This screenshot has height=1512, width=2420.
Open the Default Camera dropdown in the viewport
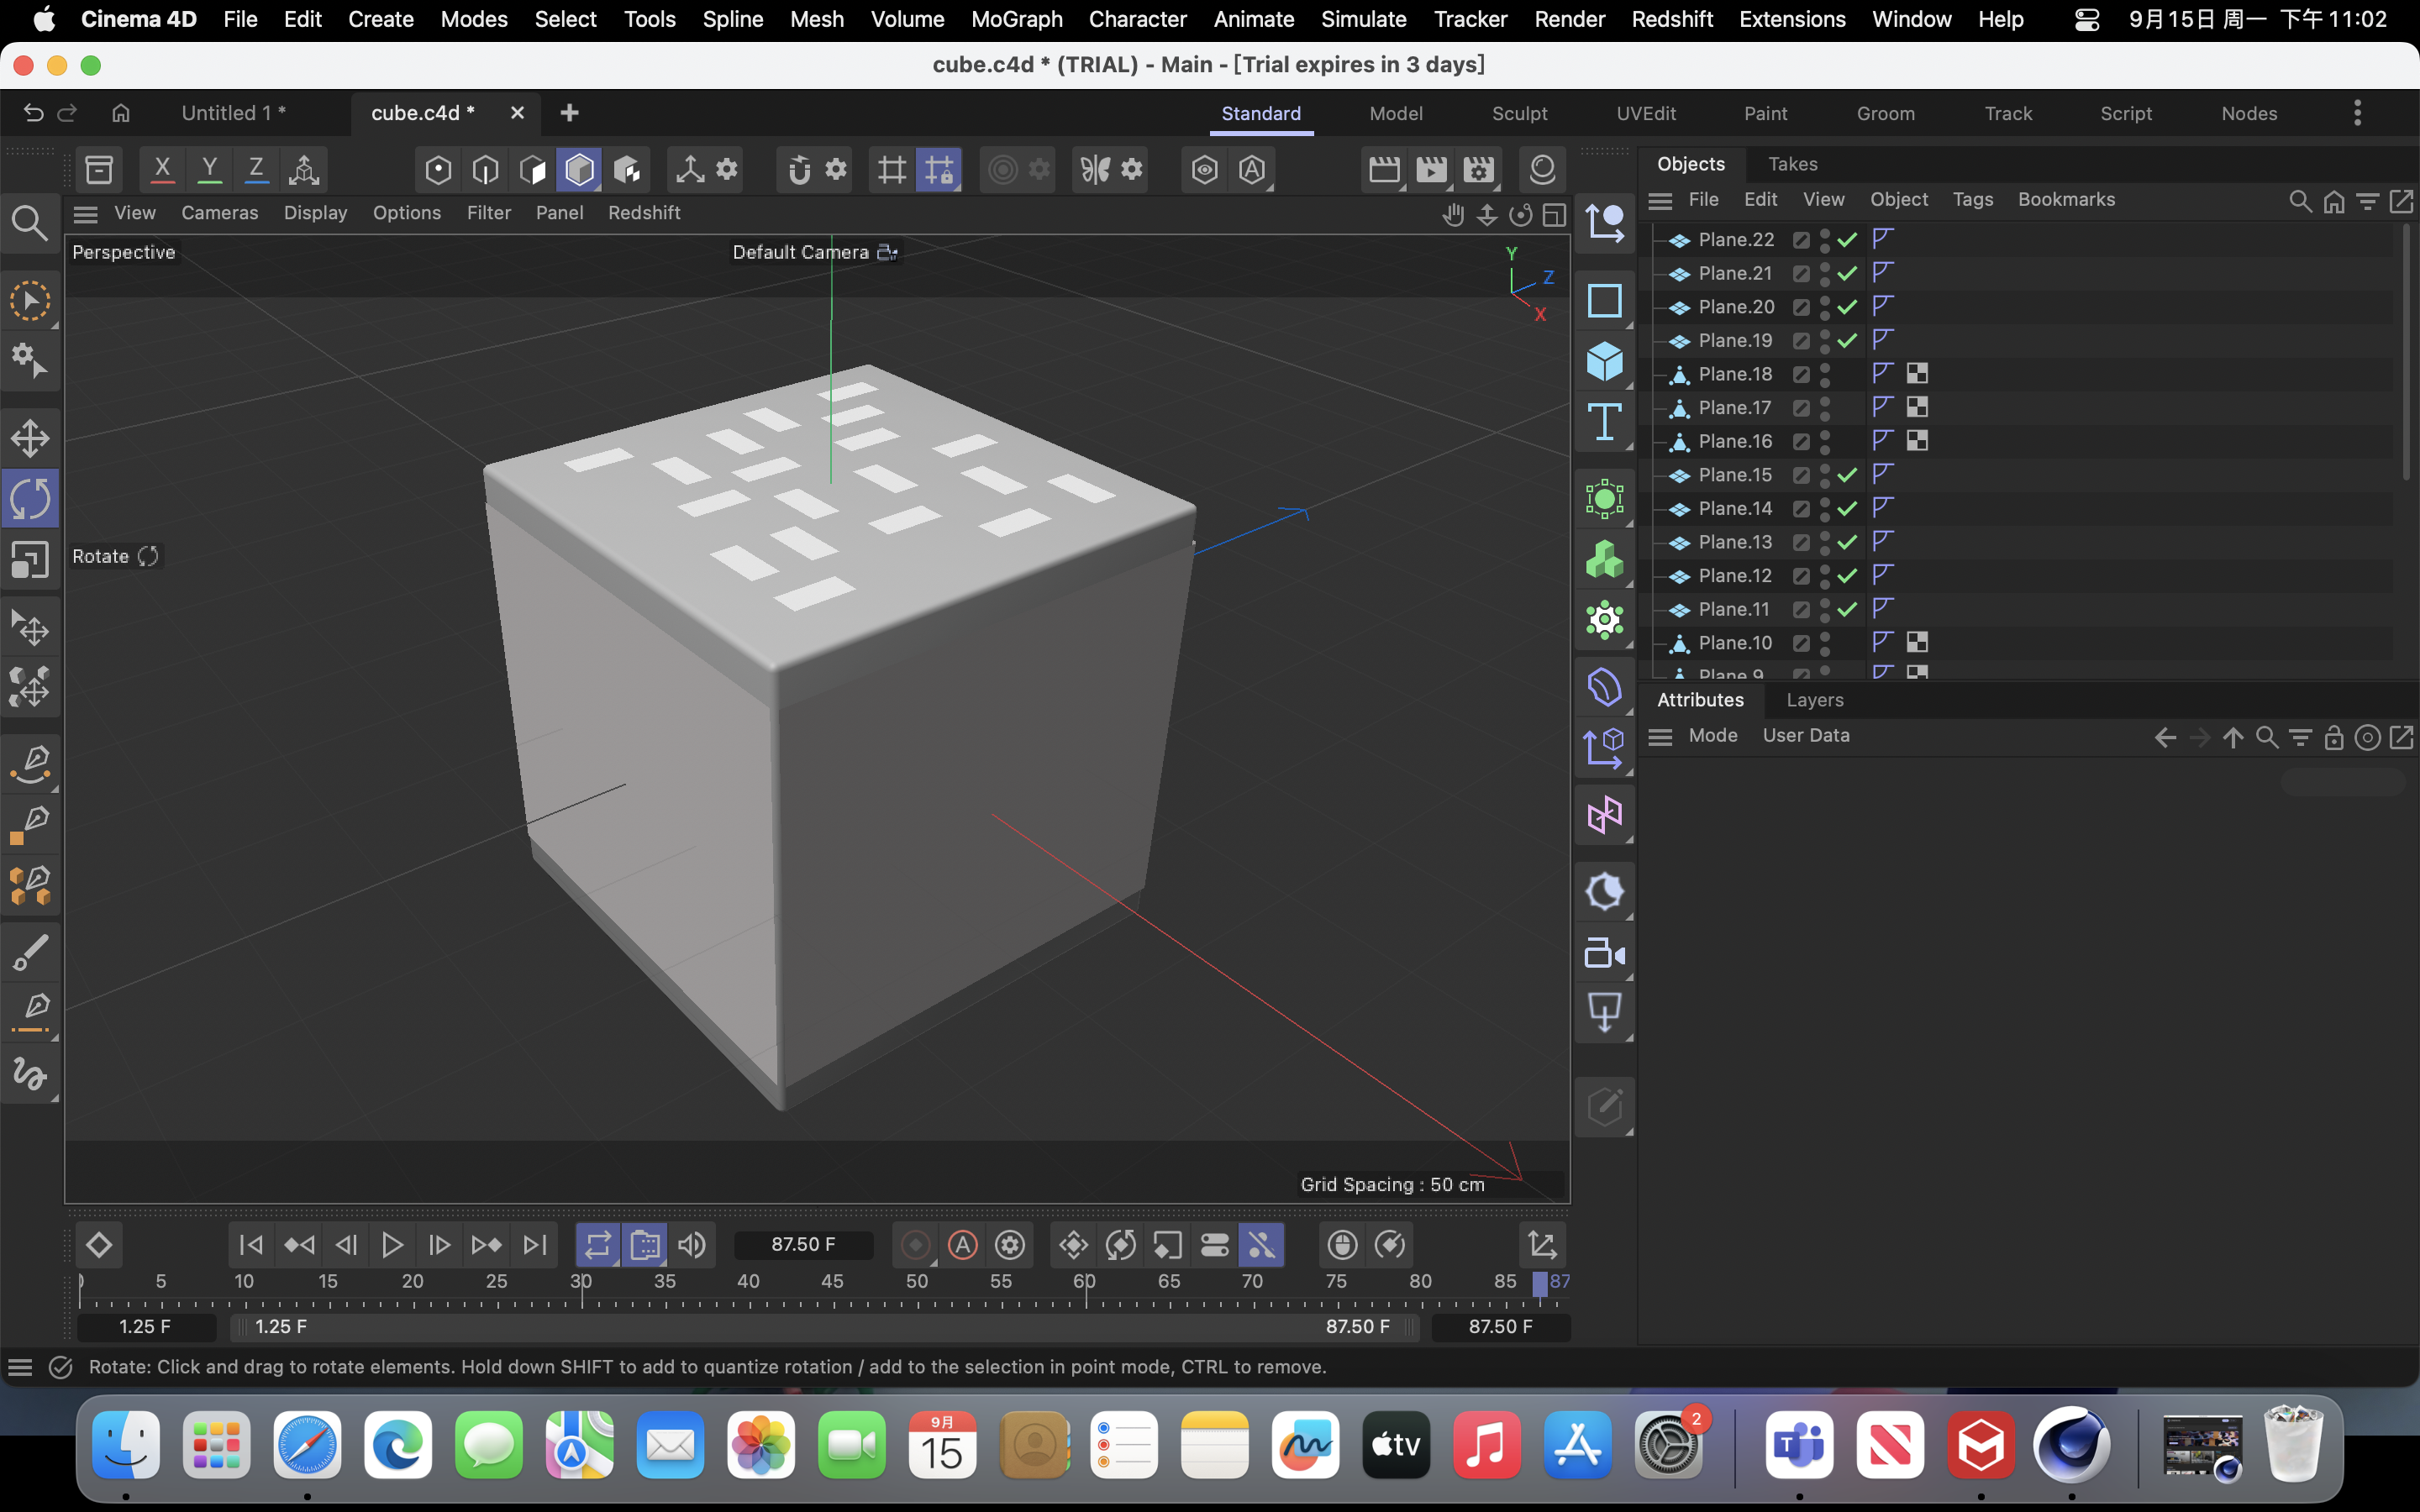coord(813,252)
